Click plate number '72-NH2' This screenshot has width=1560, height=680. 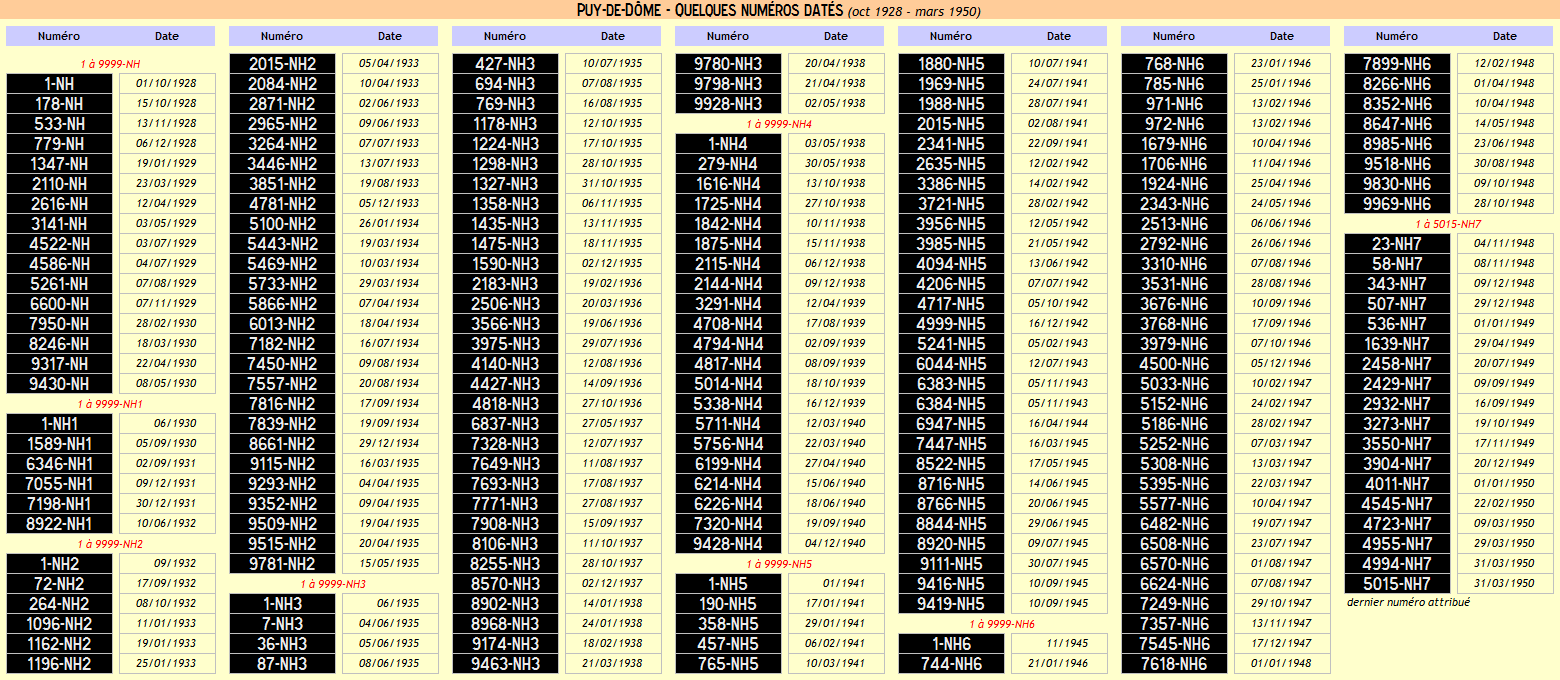point(59,584)
